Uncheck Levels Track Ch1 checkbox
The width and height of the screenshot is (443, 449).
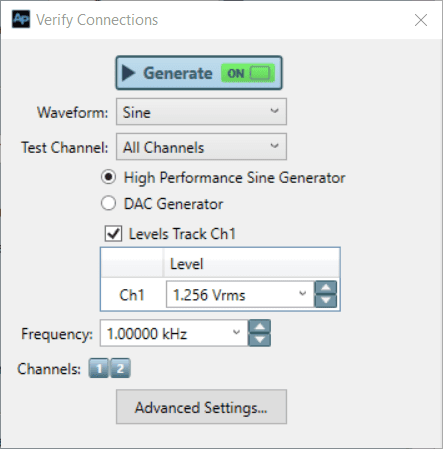[x=113, y=233]
